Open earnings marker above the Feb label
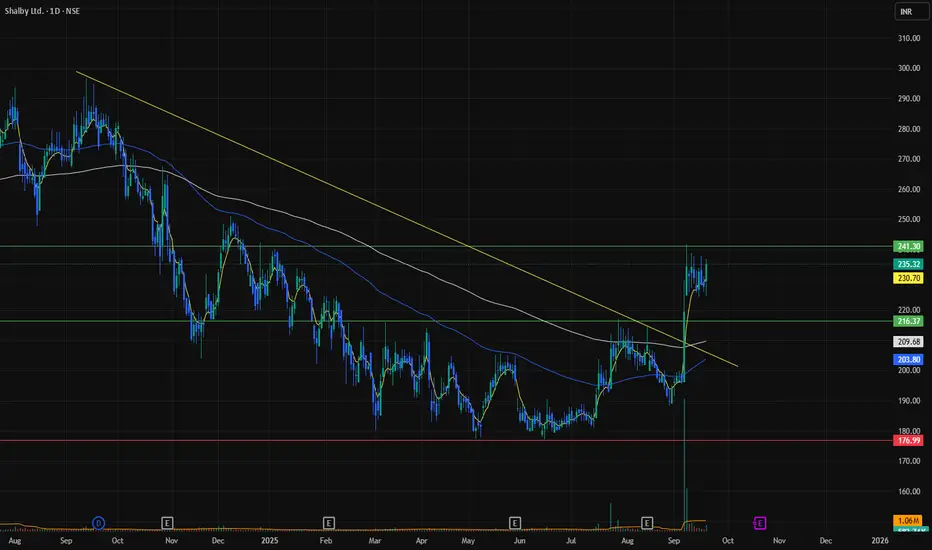Screen dimensions: 932x550 [x=329, y=523]
